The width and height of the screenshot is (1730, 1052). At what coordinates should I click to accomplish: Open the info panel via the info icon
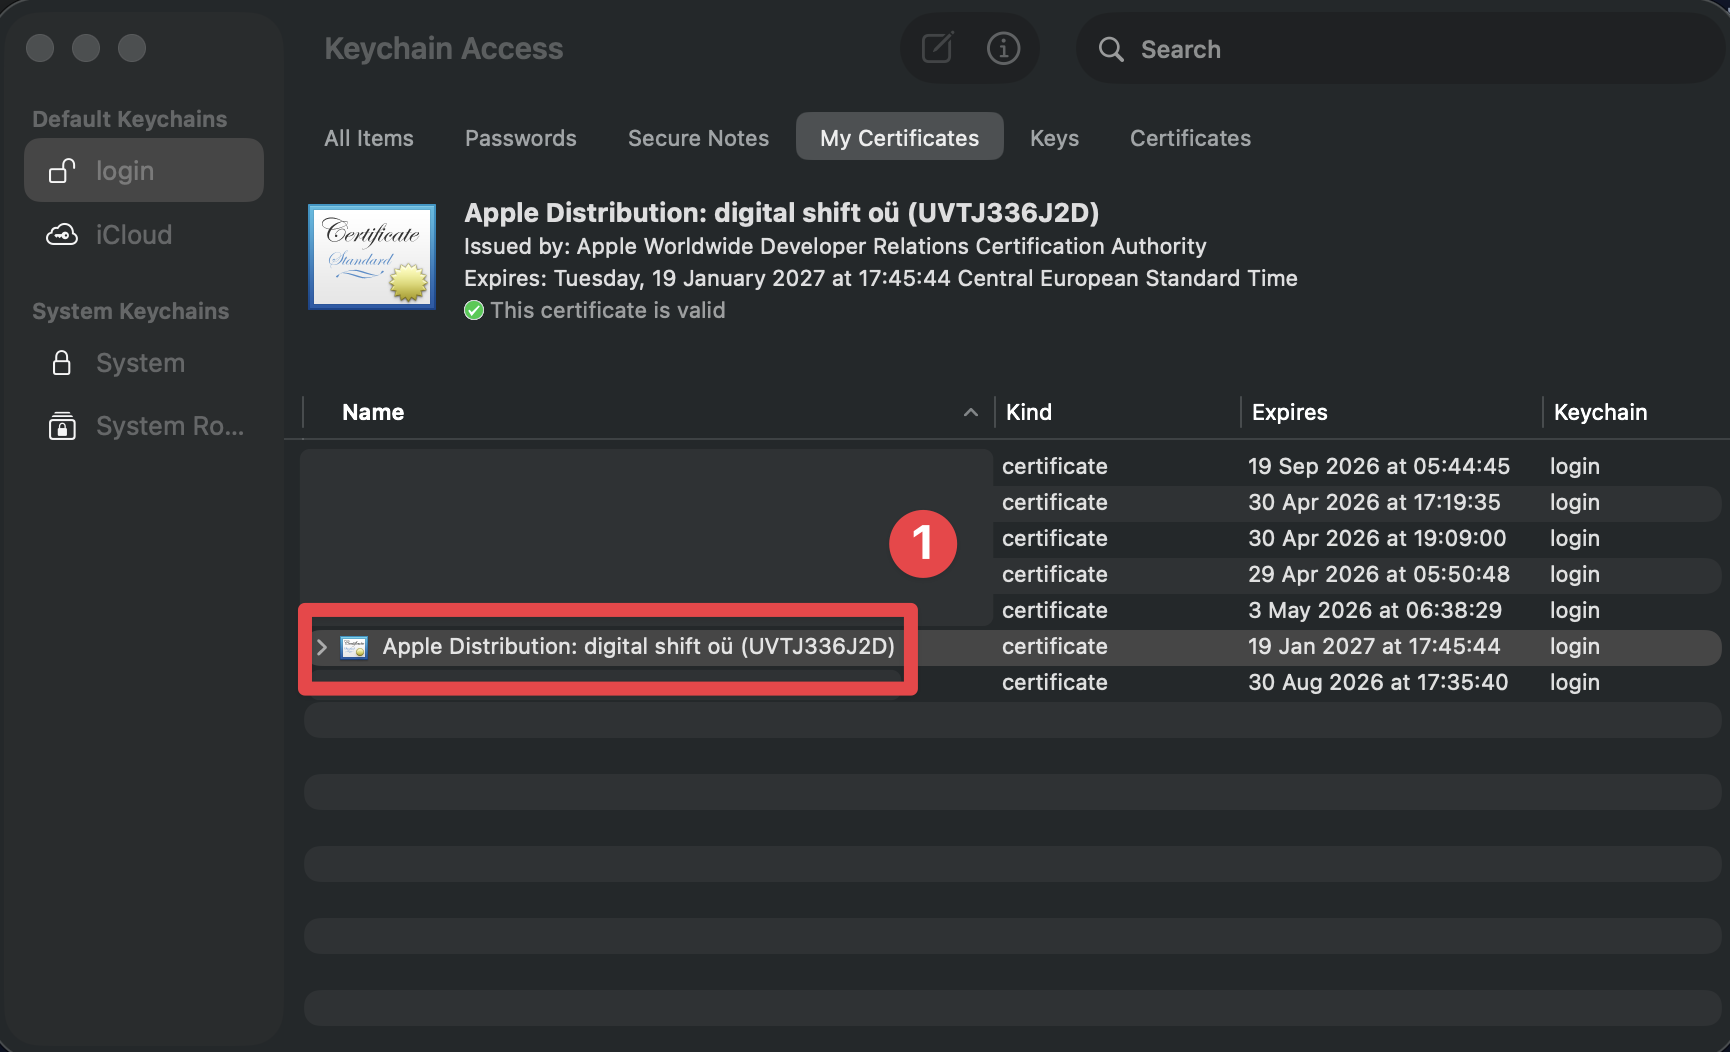point(1003,48)
